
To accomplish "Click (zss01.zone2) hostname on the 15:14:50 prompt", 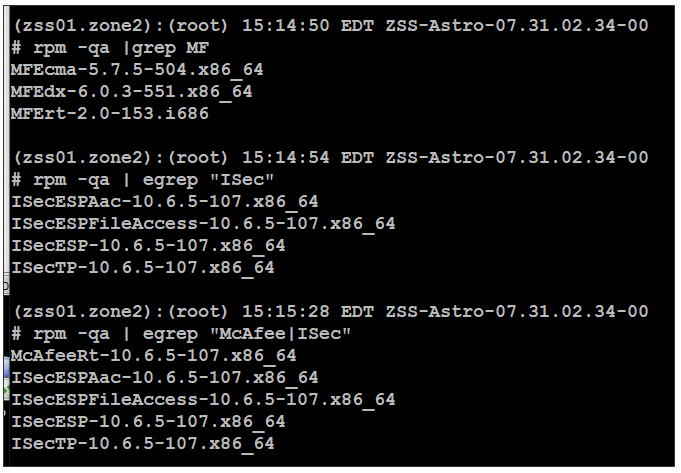I will pos(82,26).
